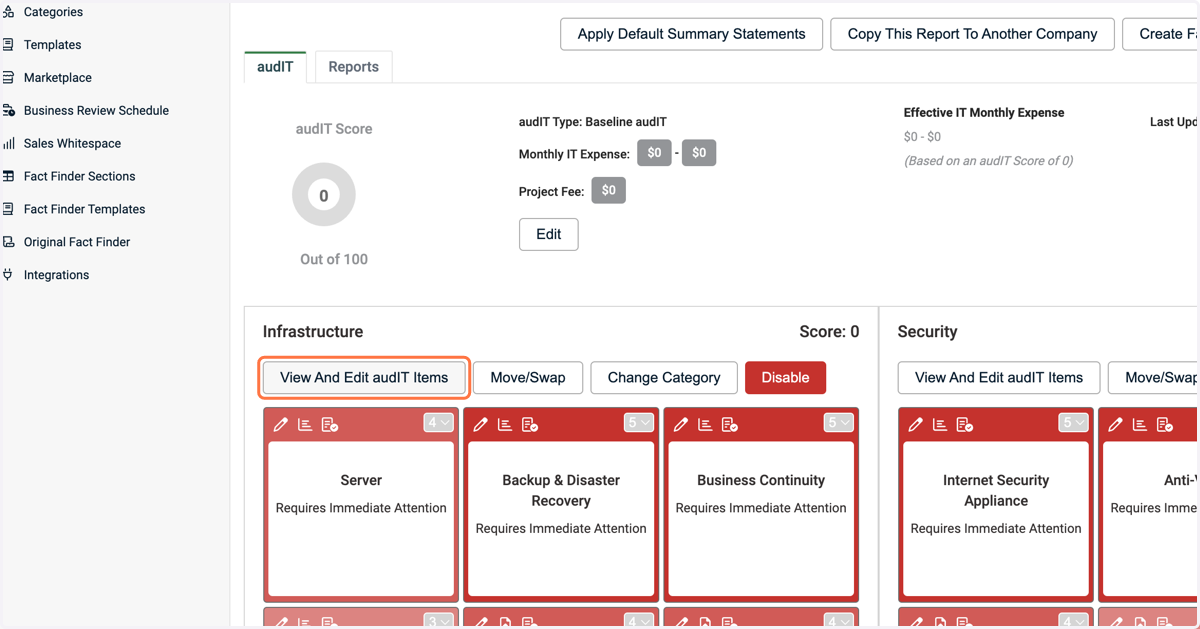1200x629 pixels.
Task: Click summary lines icon on Internet Security Appliance
Action: coord(940,425)
